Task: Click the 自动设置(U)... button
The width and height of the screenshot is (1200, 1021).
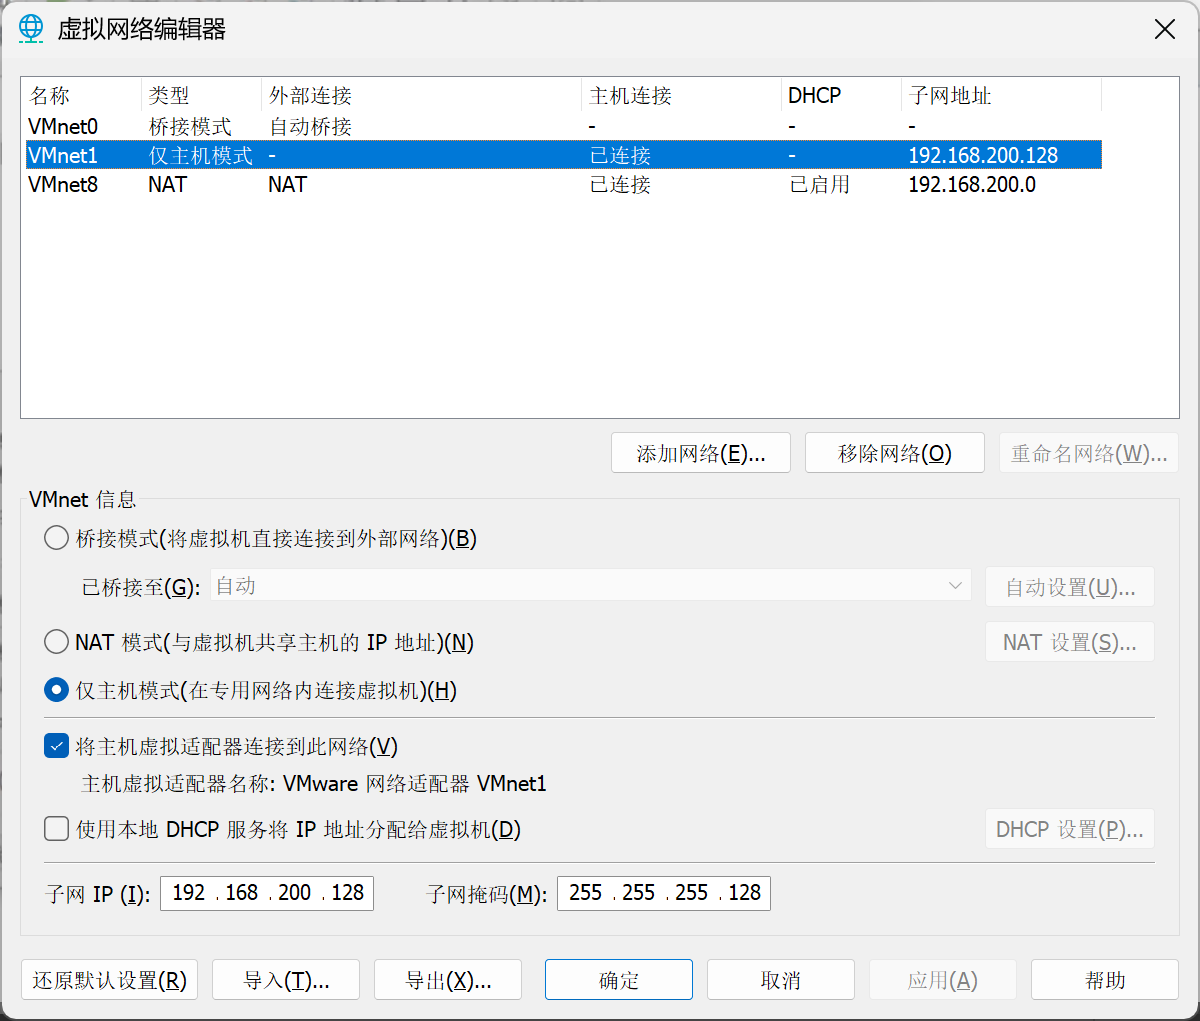Action: (1070, 587)
